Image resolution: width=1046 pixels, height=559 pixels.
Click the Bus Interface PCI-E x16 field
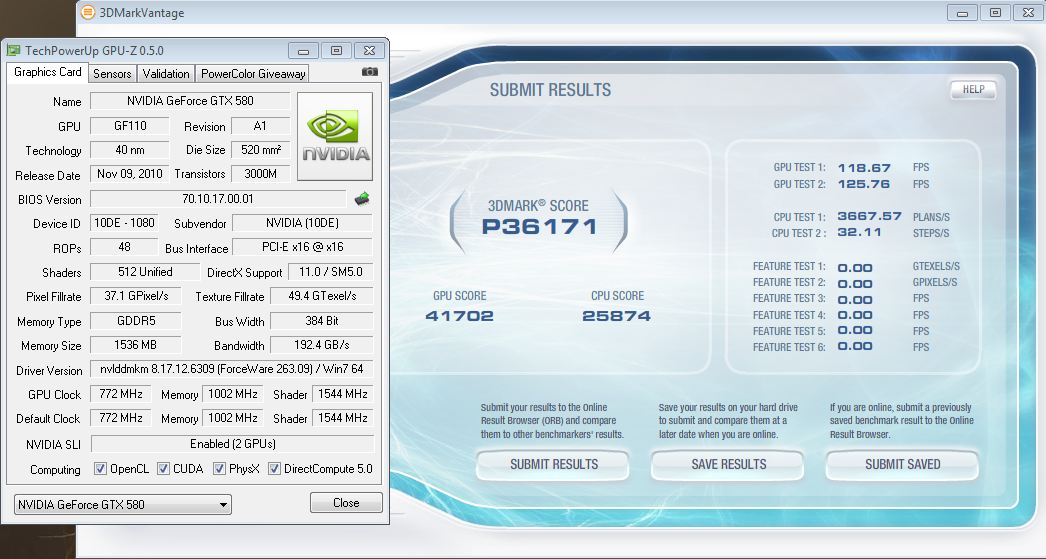[302, 247]
